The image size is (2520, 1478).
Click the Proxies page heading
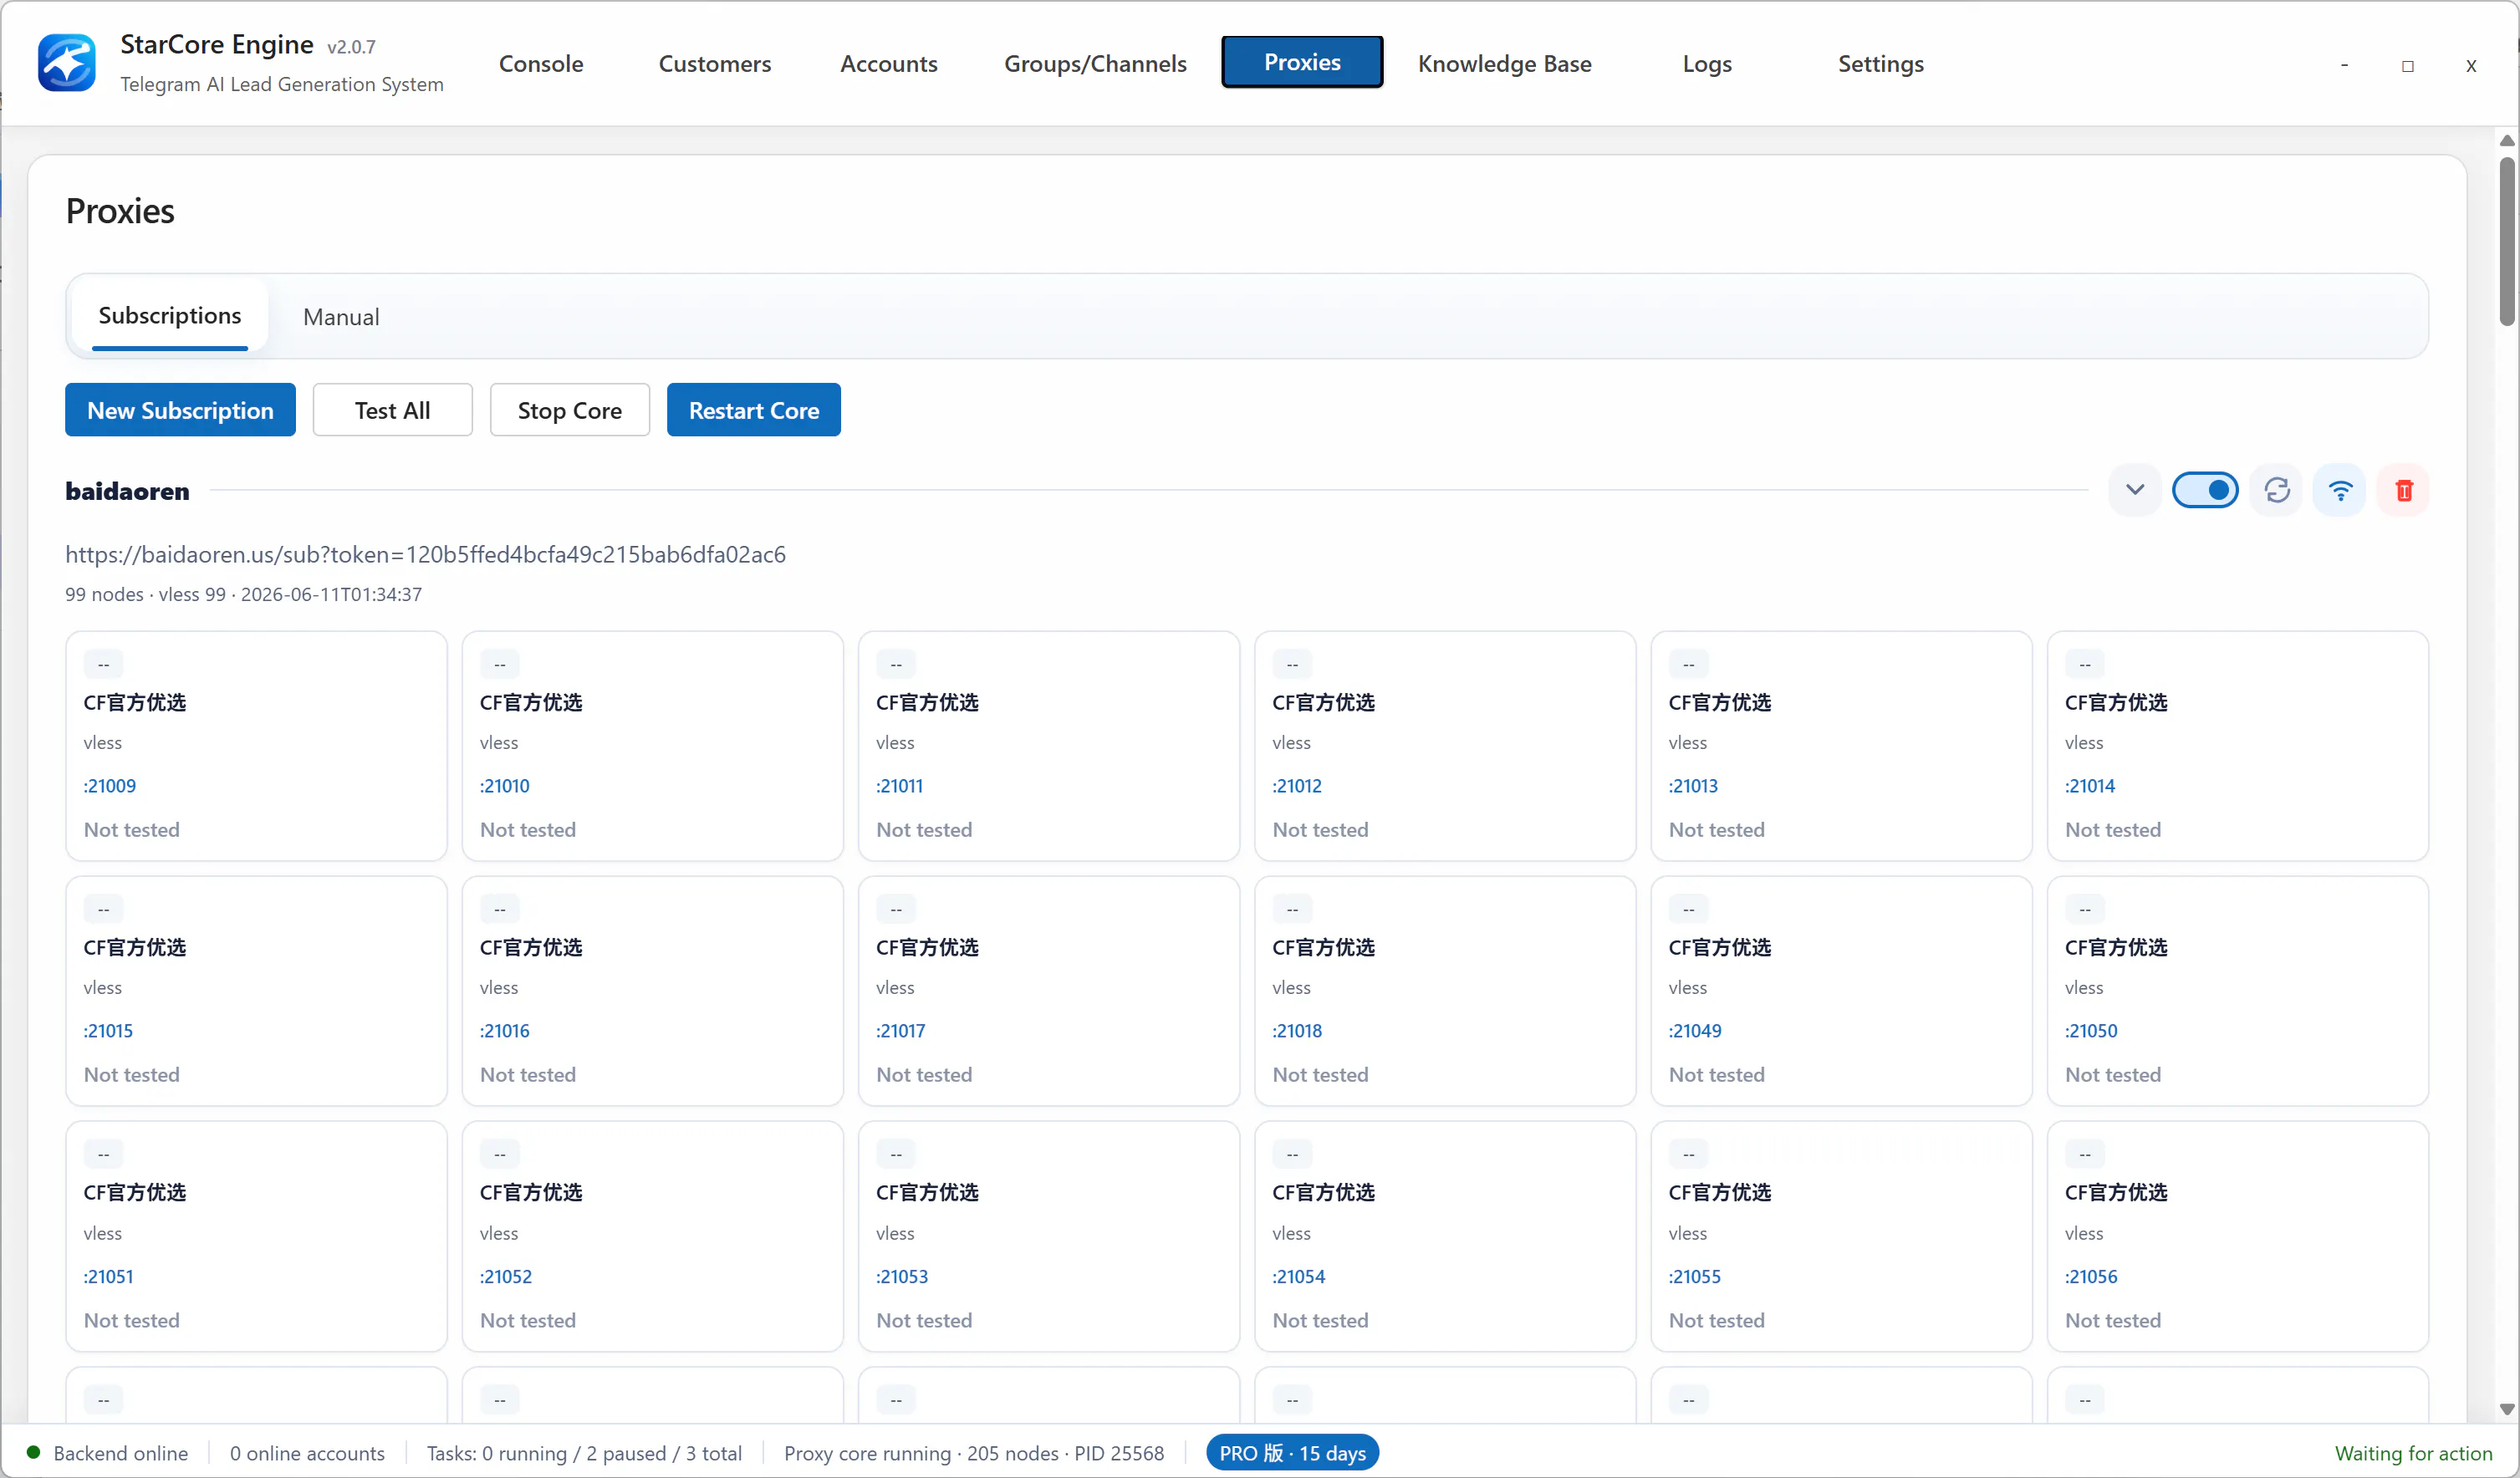[120, 211]
